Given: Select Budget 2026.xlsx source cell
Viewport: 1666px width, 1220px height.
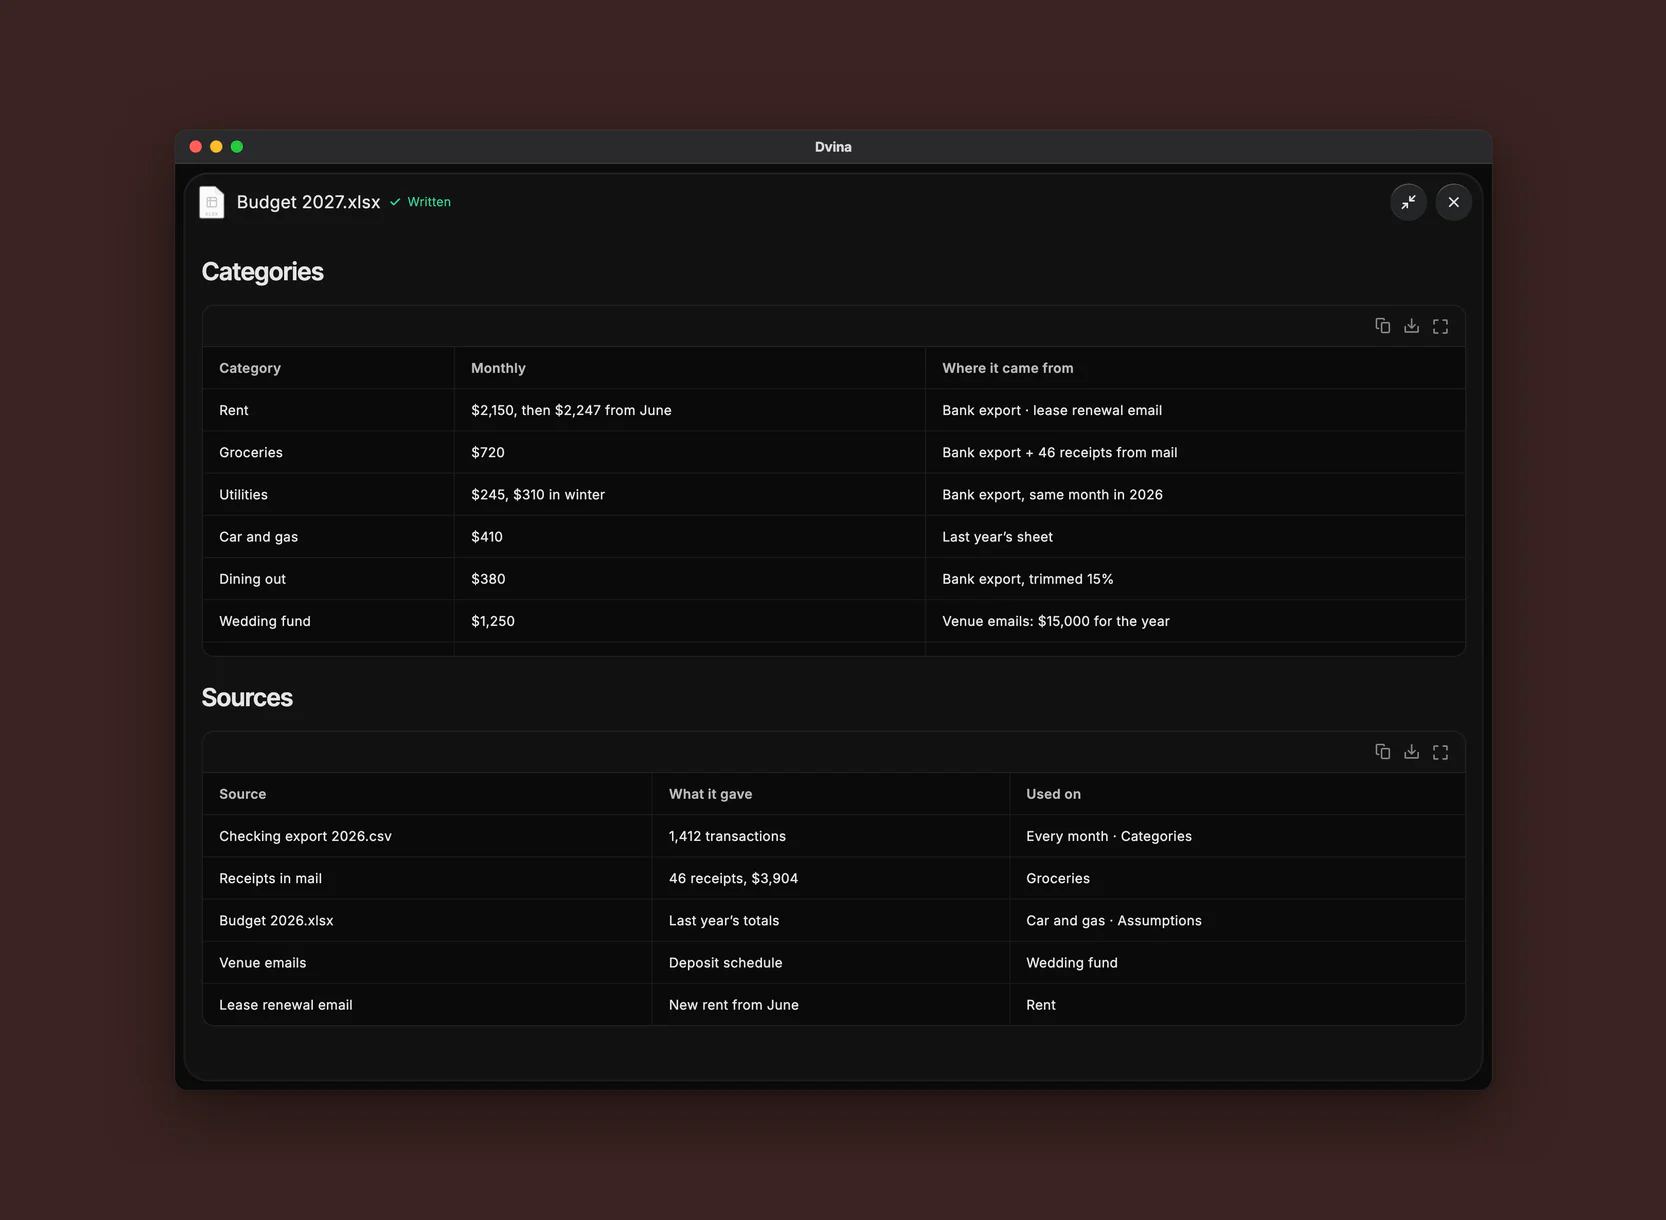Looking at the screenshot, I should (x=427, y=920).
